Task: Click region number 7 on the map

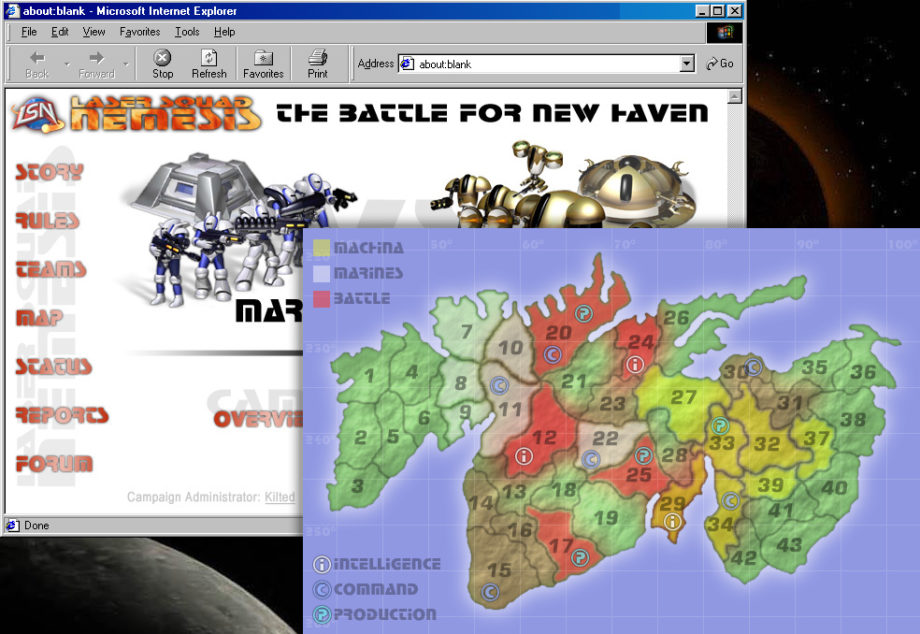Action: (466, 332)
